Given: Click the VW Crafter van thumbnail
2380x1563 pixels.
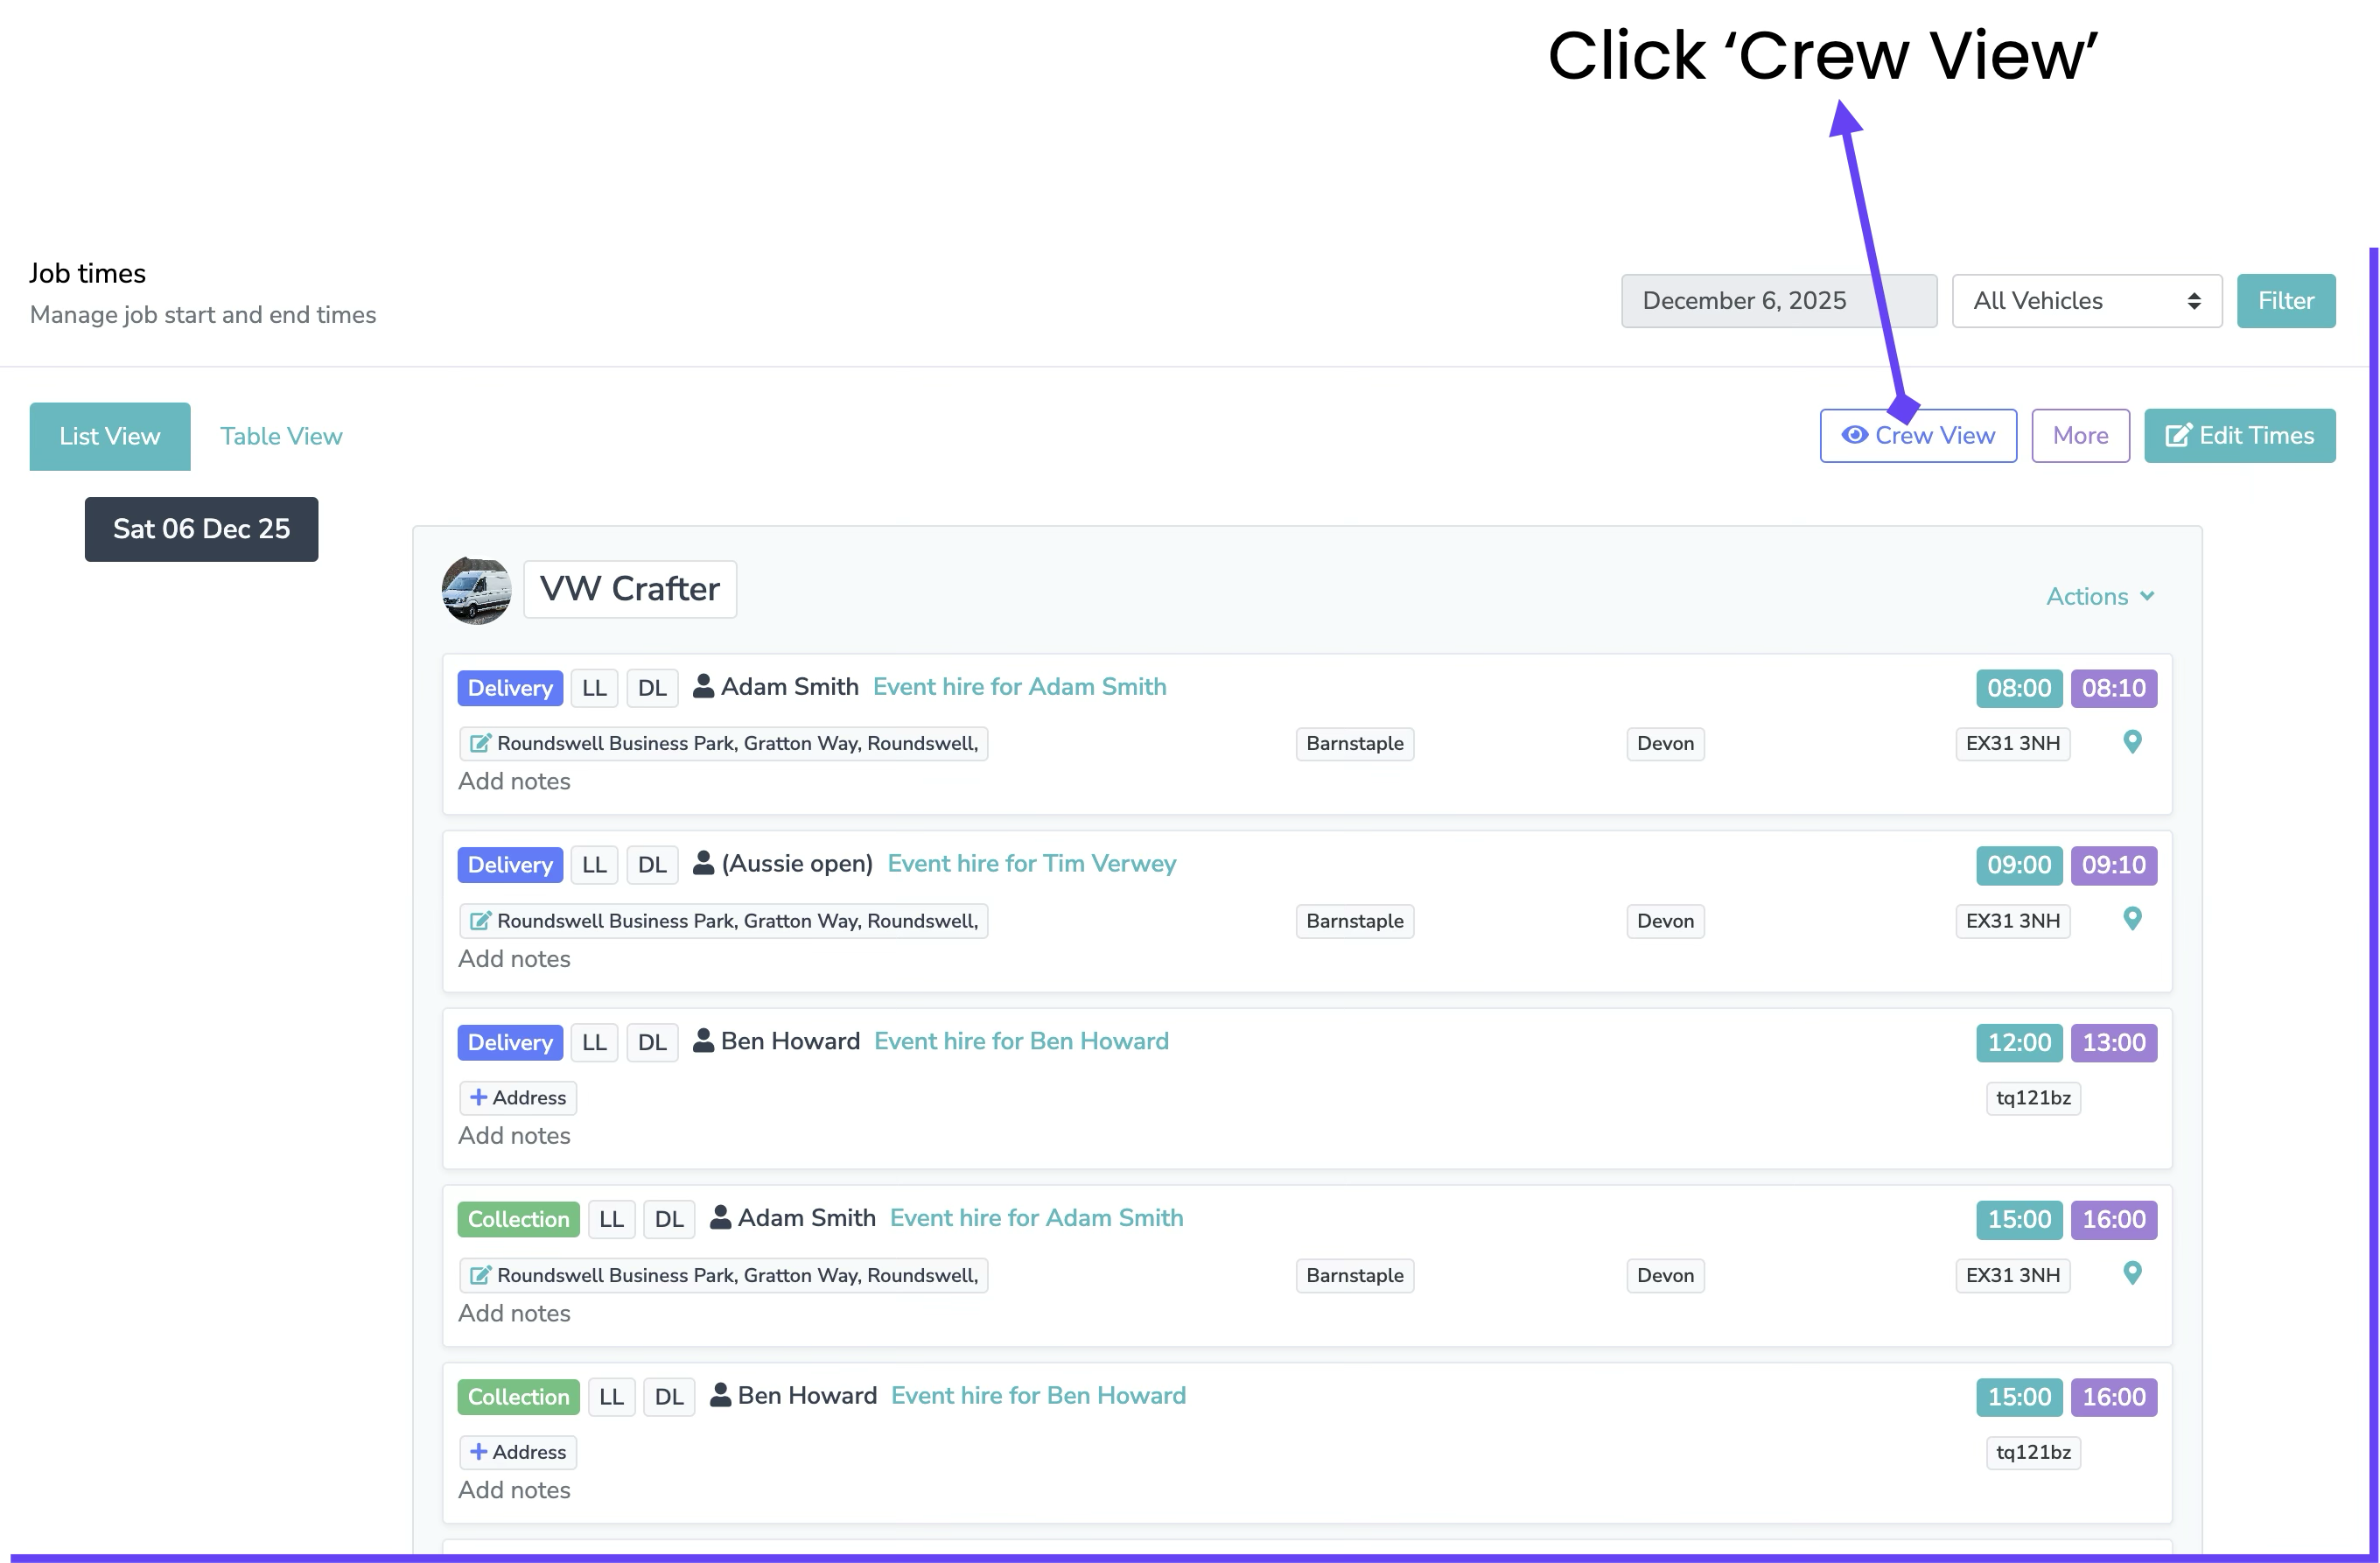Looking at the screenshot, I should pos(477,590).
